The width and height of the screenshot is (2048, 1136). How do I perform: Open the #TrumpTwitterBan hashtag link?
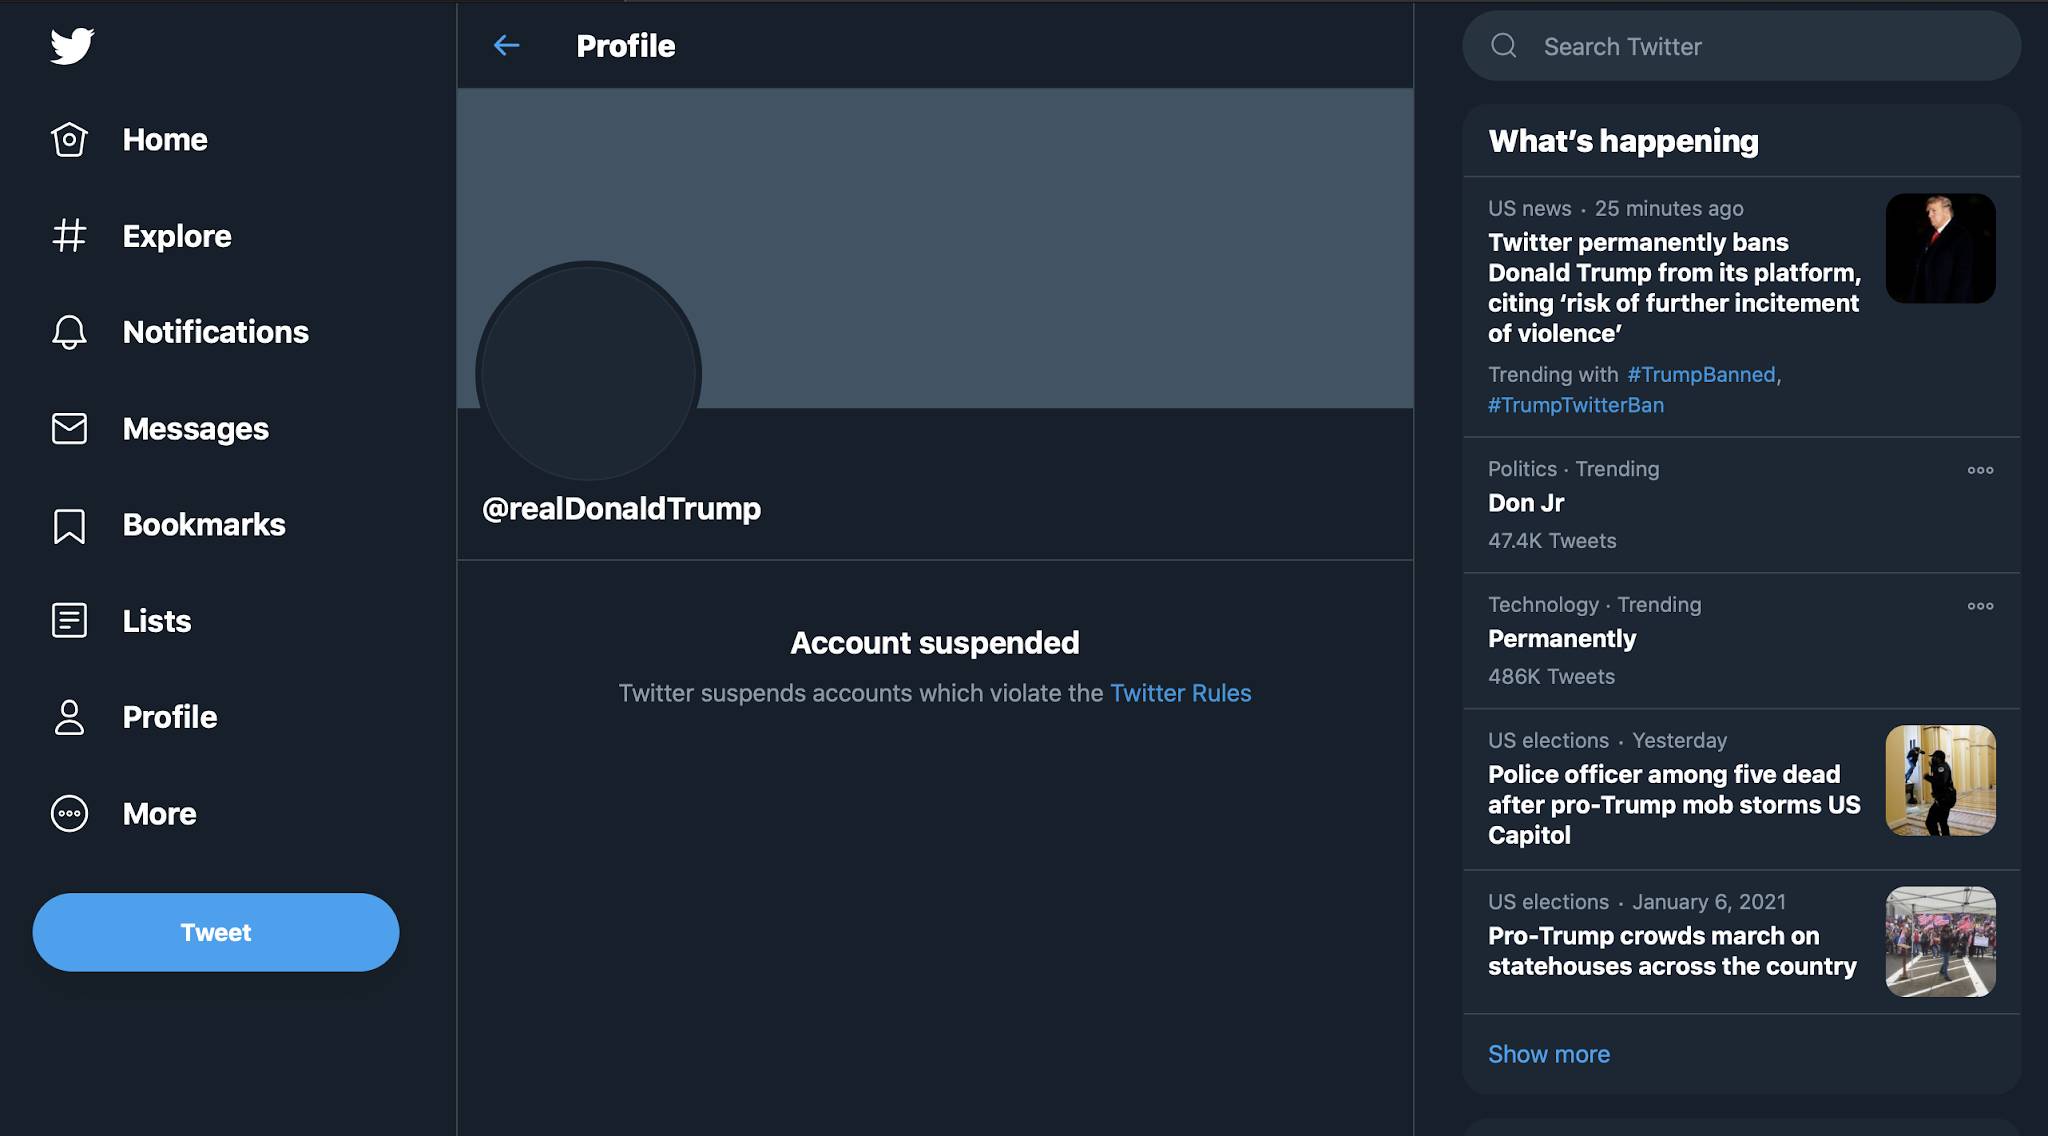click(x=1576, y=405)
